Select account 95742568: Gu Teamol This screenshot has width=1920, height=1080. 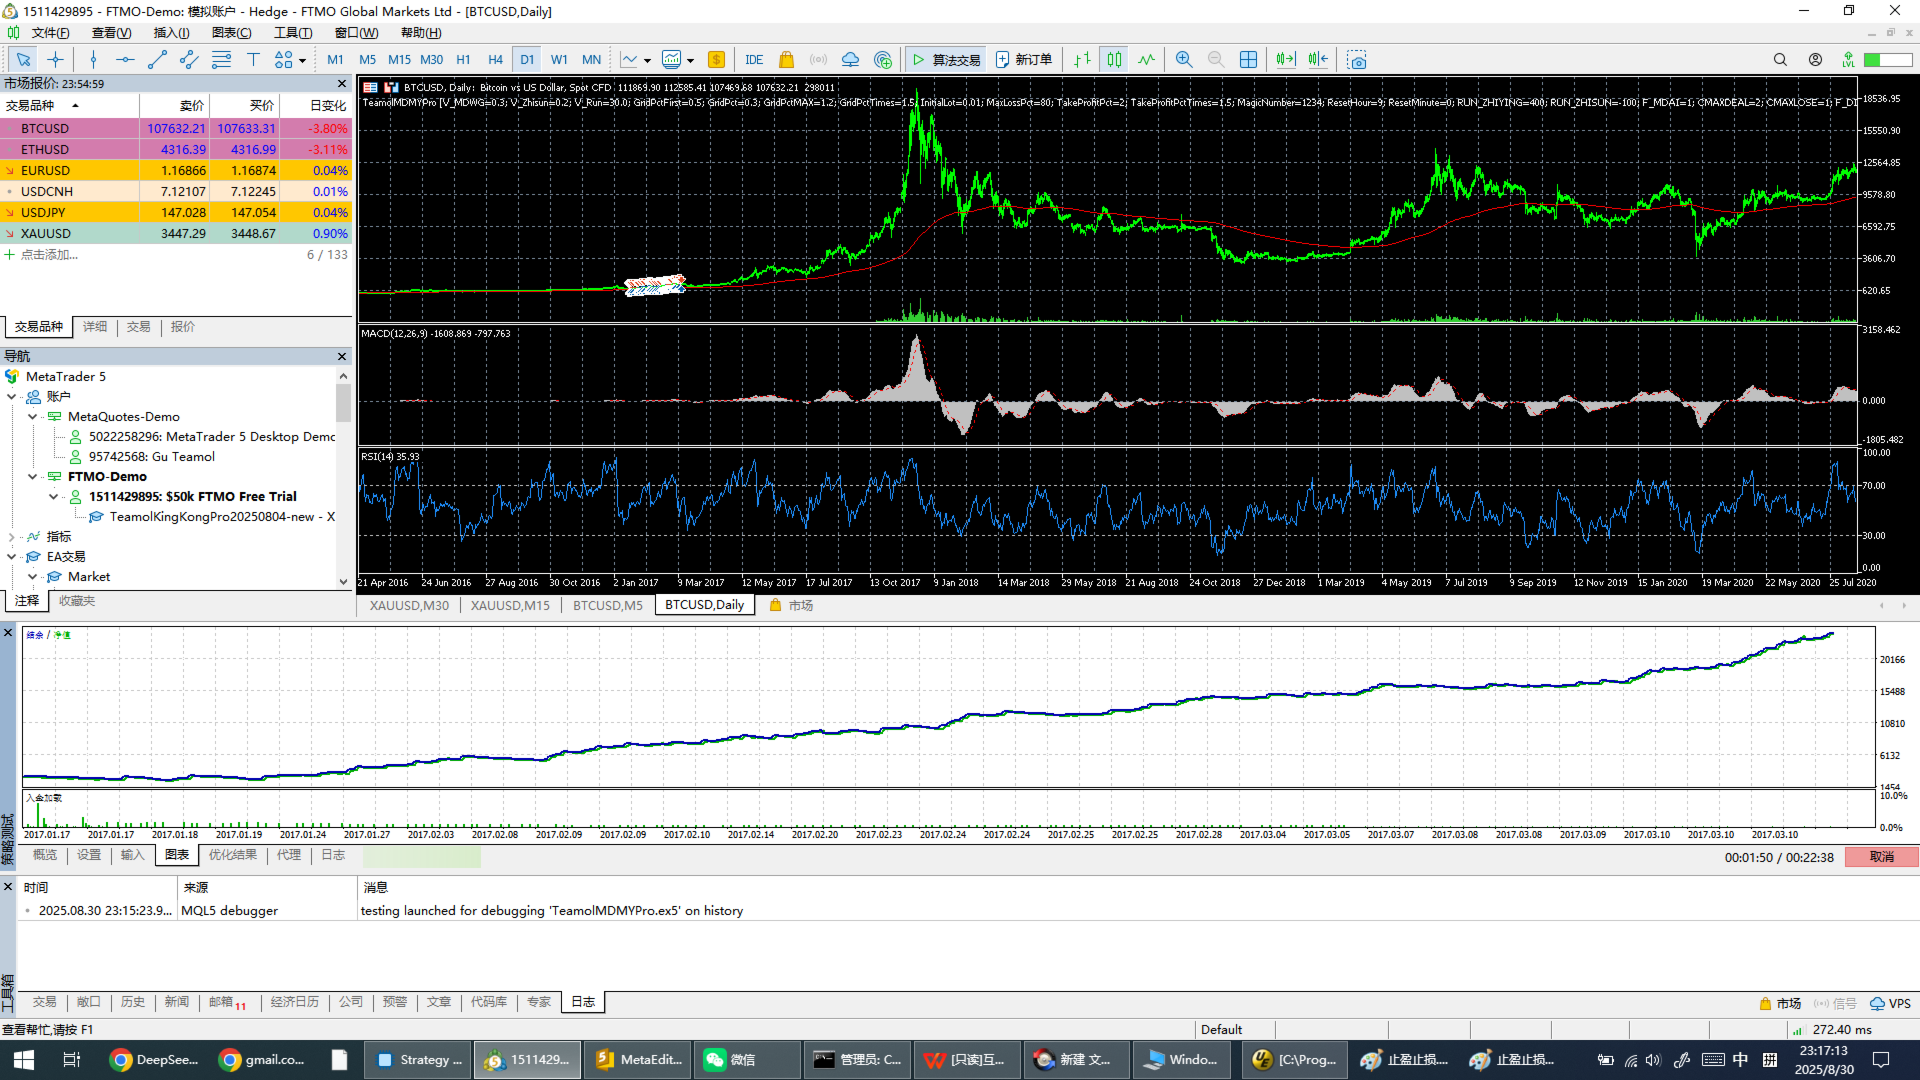tap(151, 457)
